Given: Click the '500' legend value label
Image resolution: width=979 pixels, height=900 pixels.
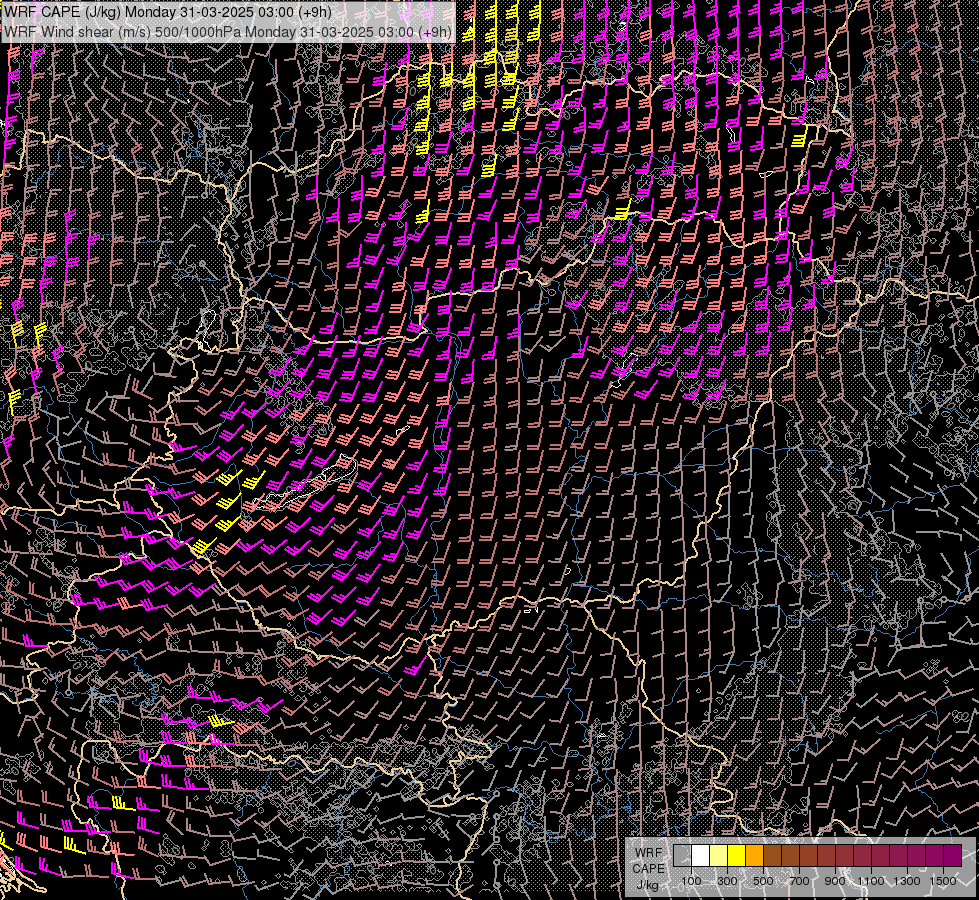Looking at the screenshot, I should [x=763, y=881].
